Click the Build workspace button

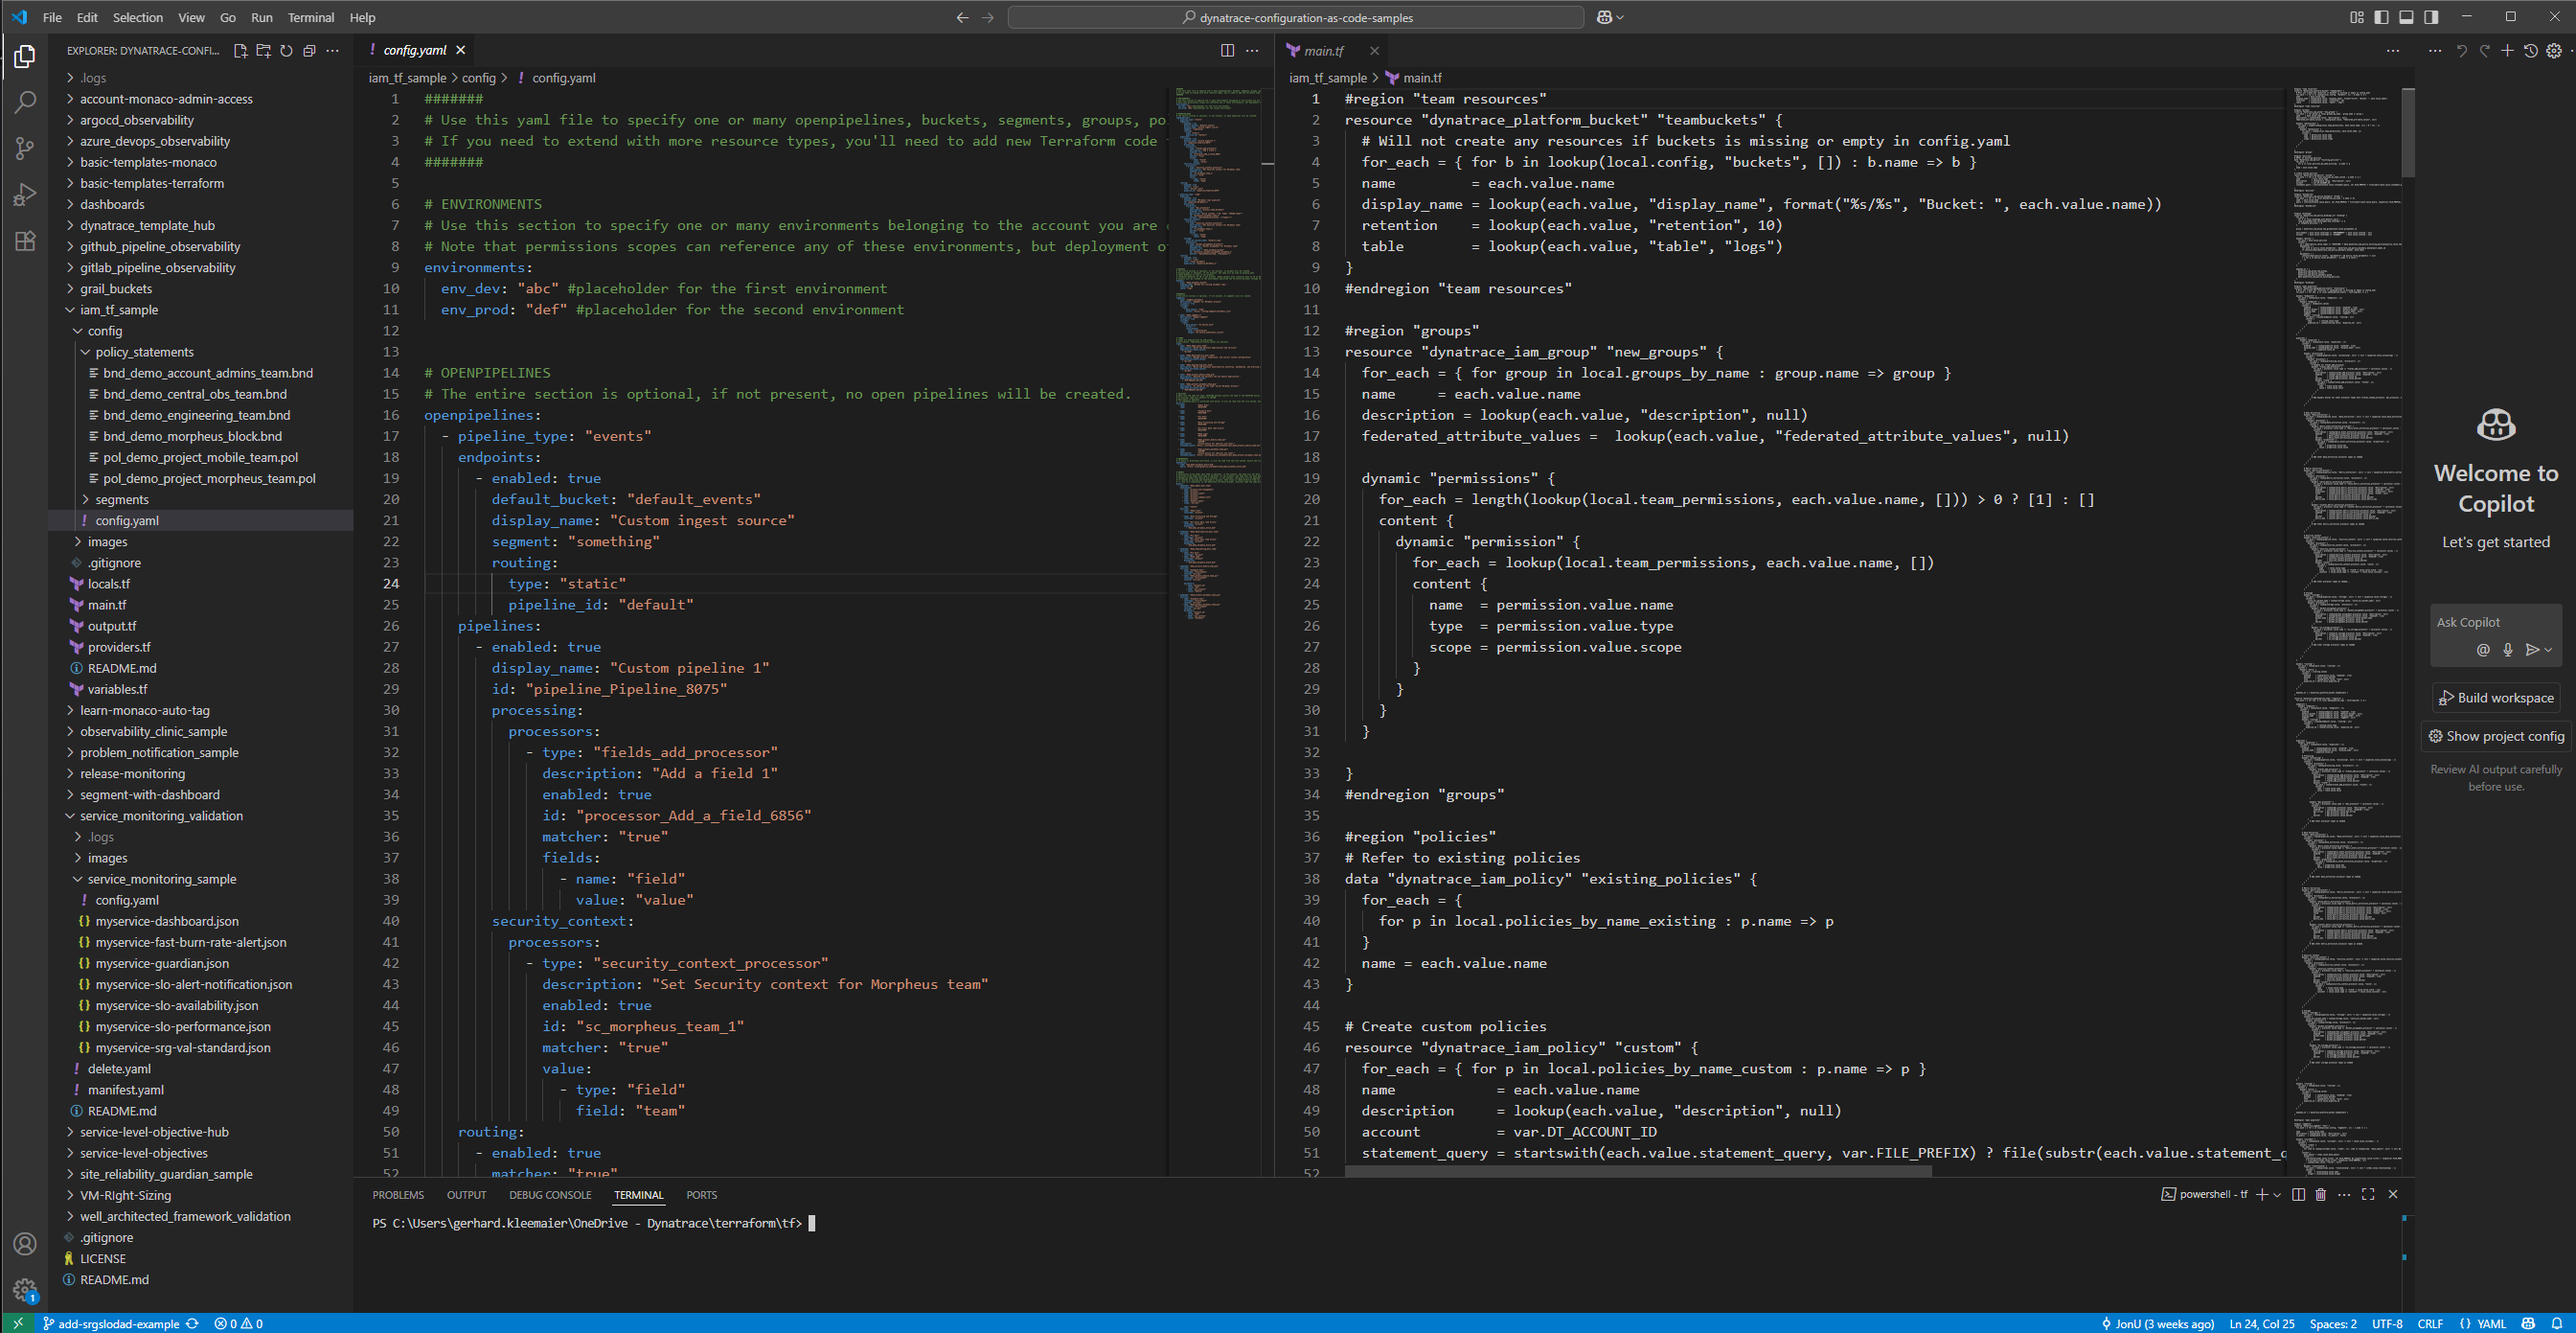(2496, 698)
